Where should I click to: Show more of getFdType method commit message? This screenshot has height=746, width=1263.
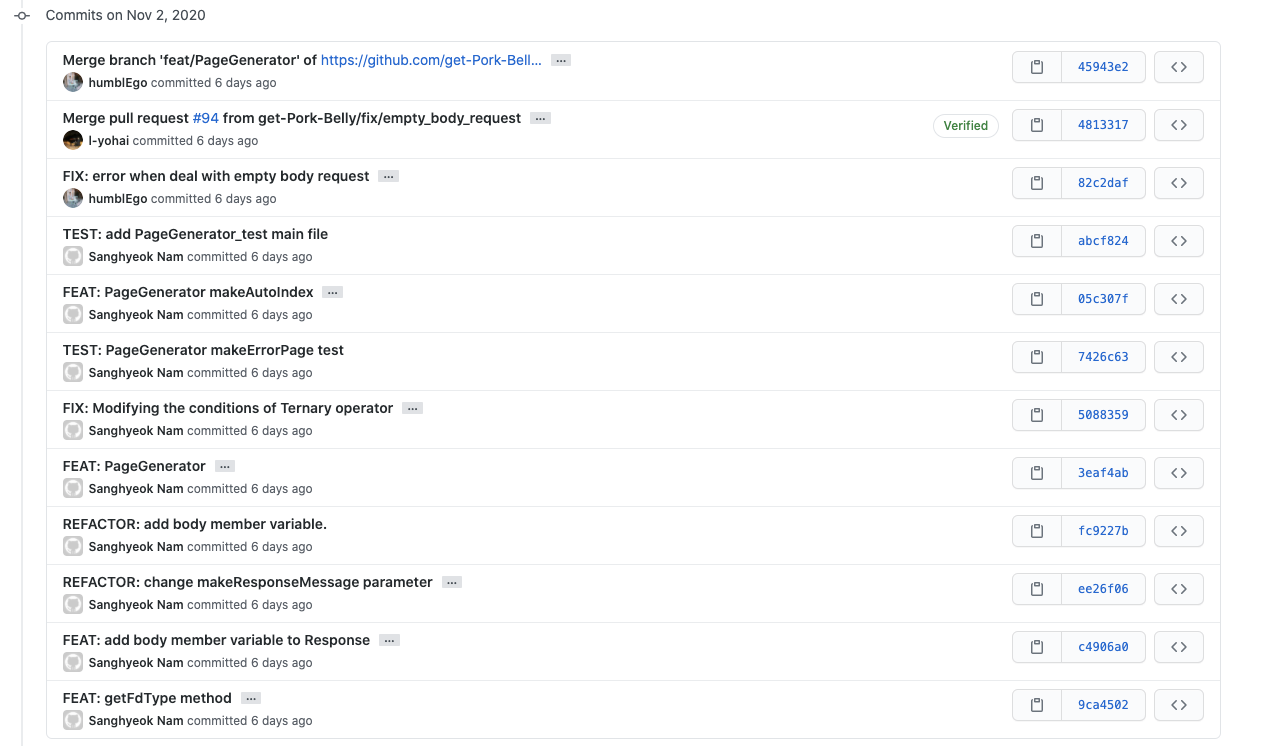point(251,698)
